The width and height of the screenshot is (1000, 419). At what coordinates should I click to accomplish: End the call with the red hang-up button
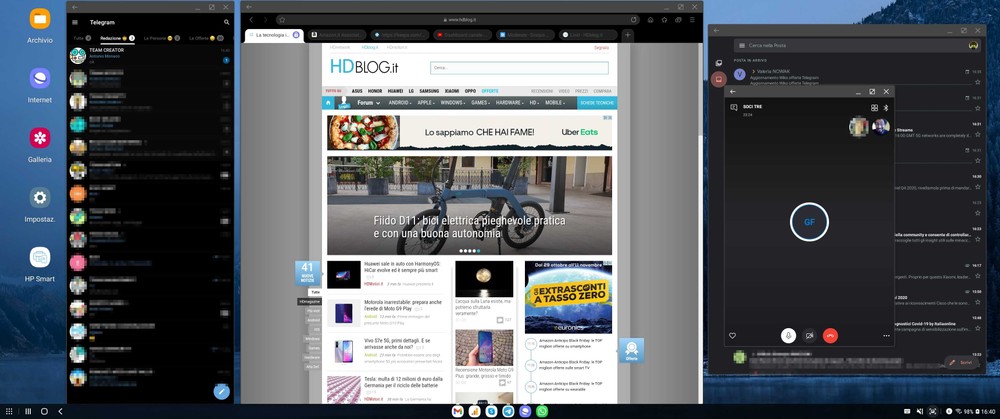[830, 336]
